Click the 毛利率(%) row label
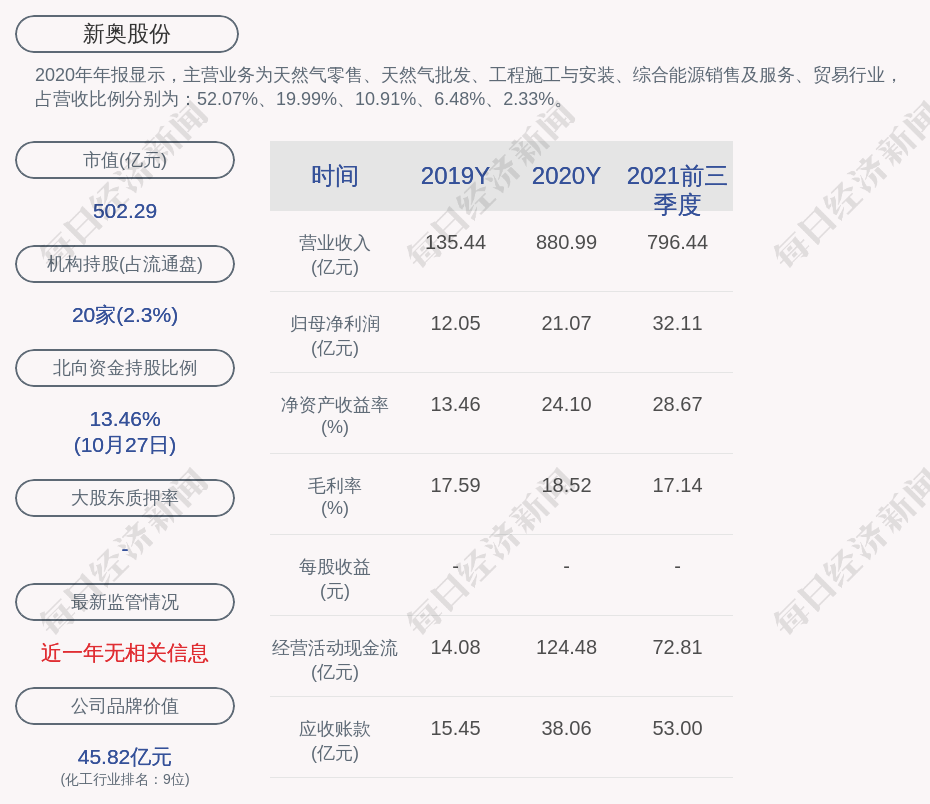 335,497
